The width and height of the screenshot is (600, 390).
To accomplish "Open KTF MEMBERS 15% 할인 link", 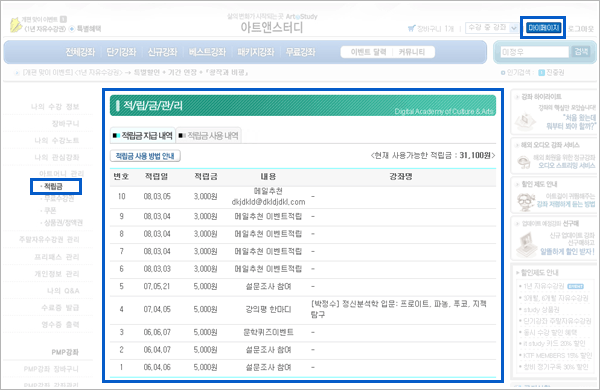I will click(558, 356).
